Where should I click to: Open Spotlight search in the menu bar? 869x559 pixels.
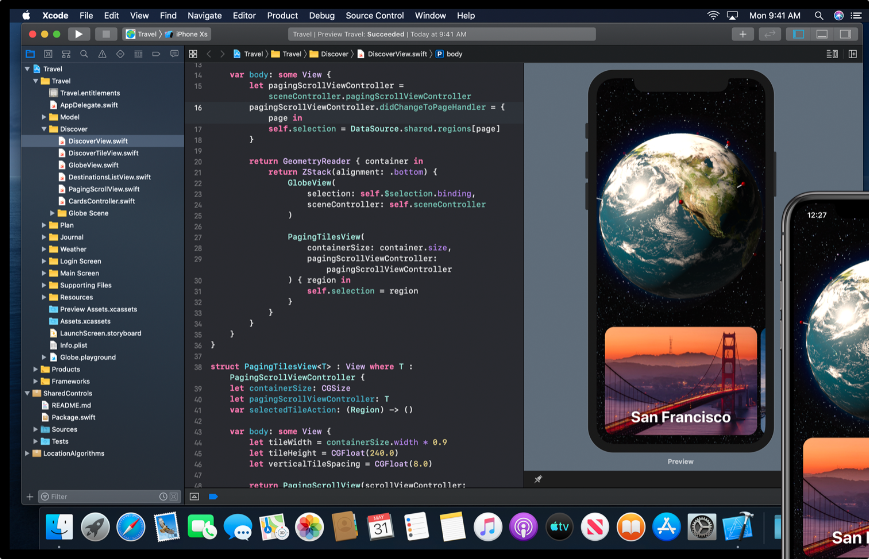(x=819, y=16)
